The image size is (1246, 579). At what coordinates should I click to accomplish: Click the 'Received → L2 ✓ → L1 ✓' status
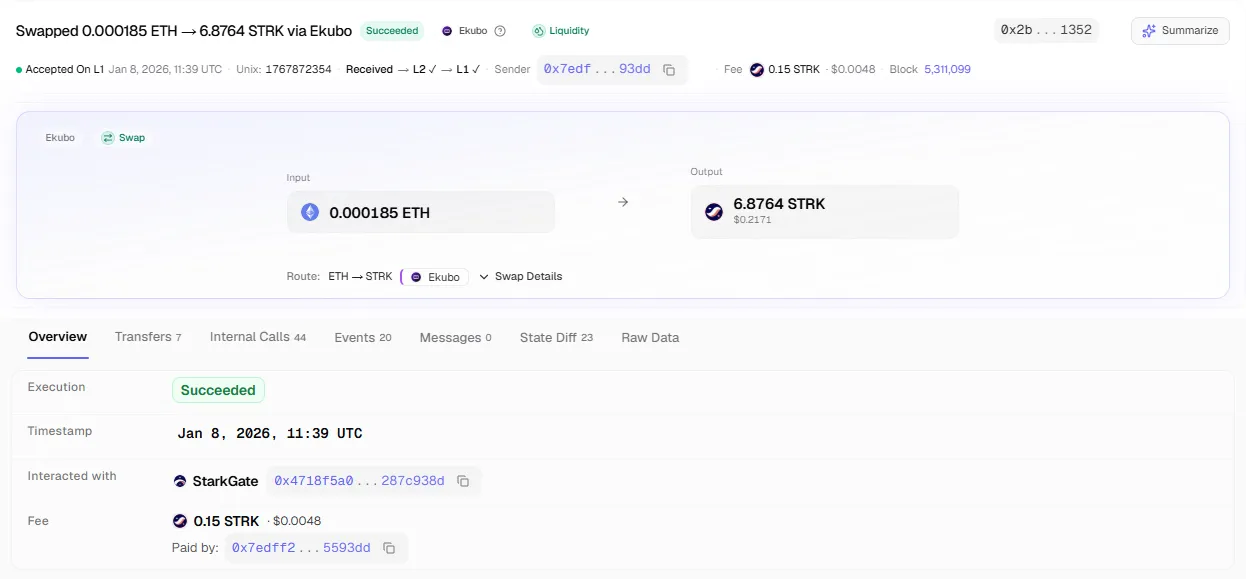coord(413,70)
